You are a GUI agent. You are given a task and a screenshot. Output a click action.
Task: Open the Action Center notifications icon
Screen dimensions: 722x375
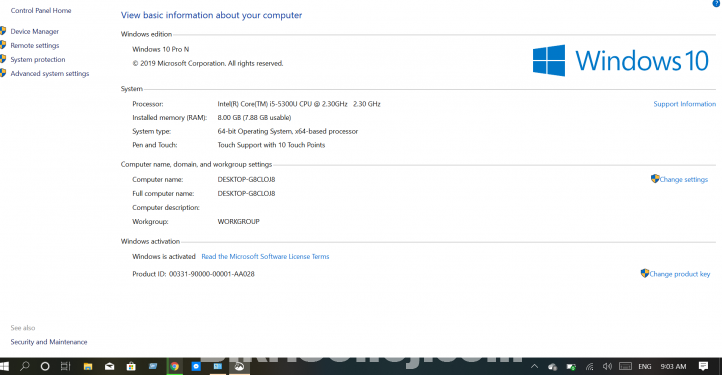703,367
